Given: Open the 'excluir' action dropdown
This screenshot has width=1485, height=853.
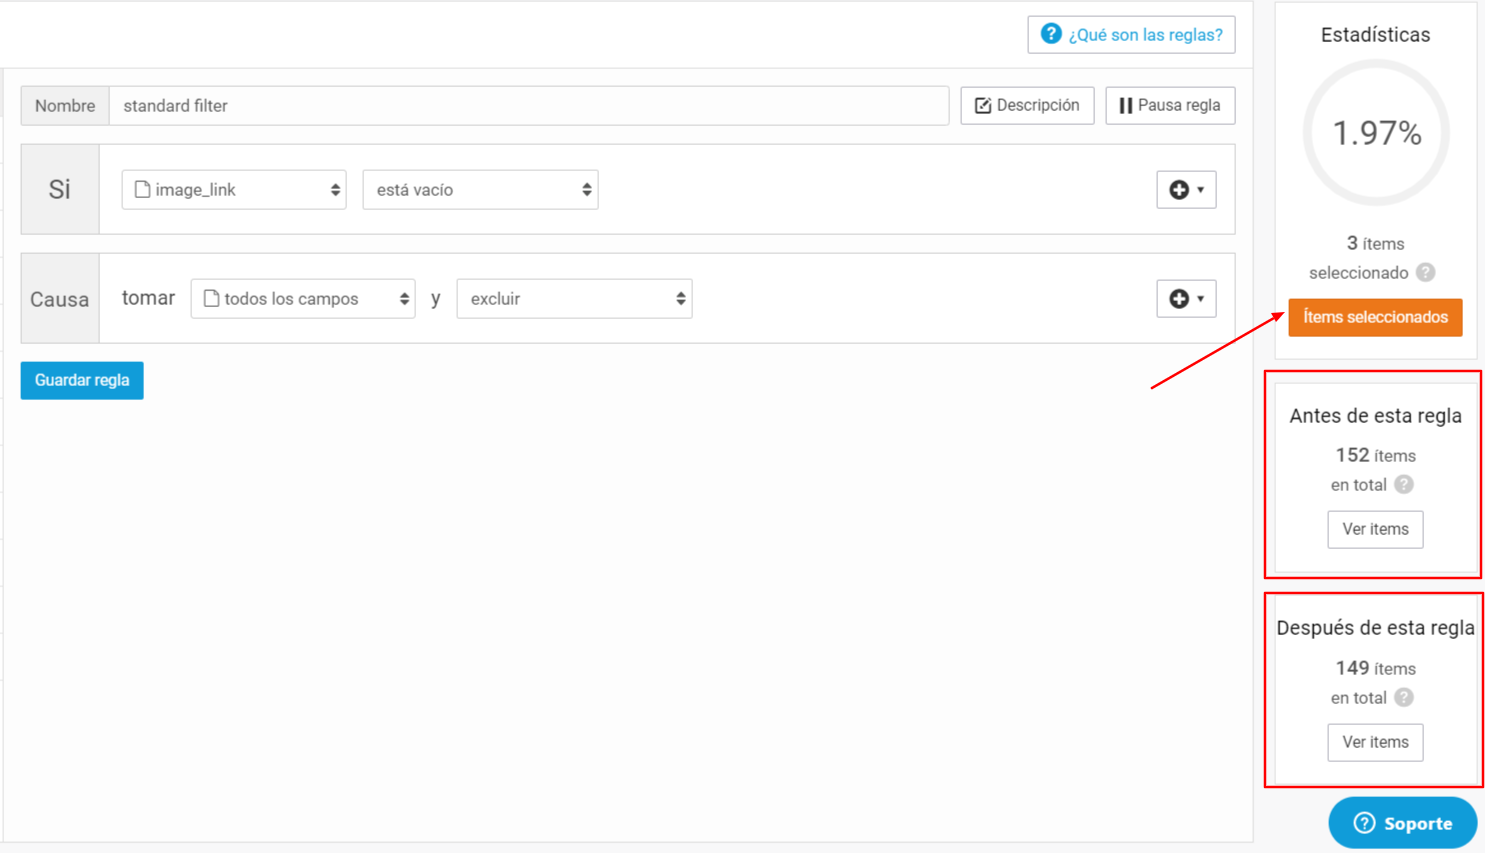Looking at the screenshot, I should click(x=574, y=299).
